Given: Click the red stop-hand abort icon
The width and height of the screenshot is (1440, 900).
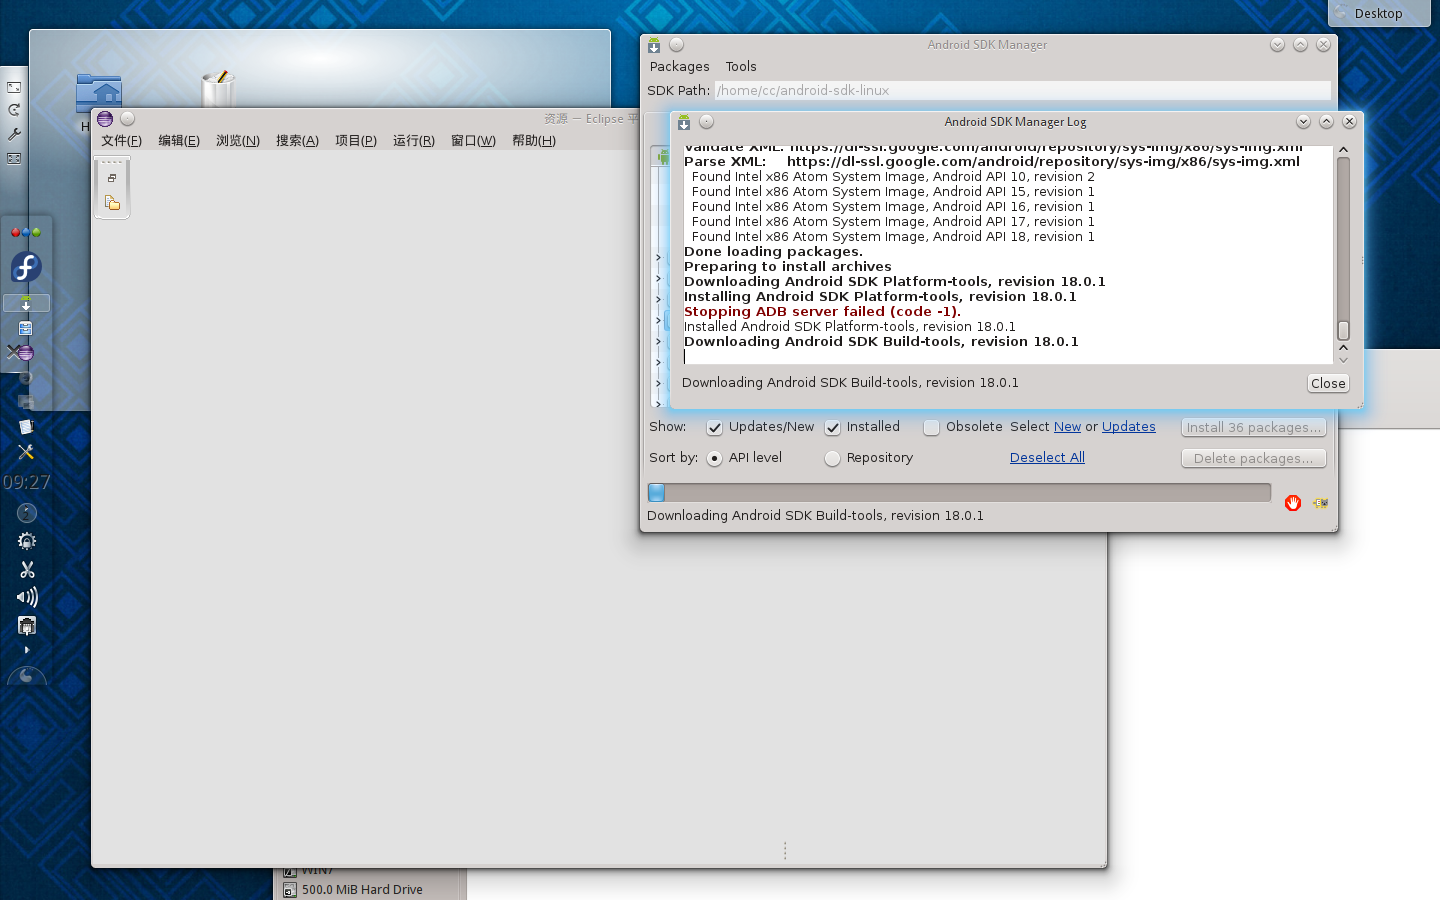Looking at the screenshot, I should [1293, 503].
